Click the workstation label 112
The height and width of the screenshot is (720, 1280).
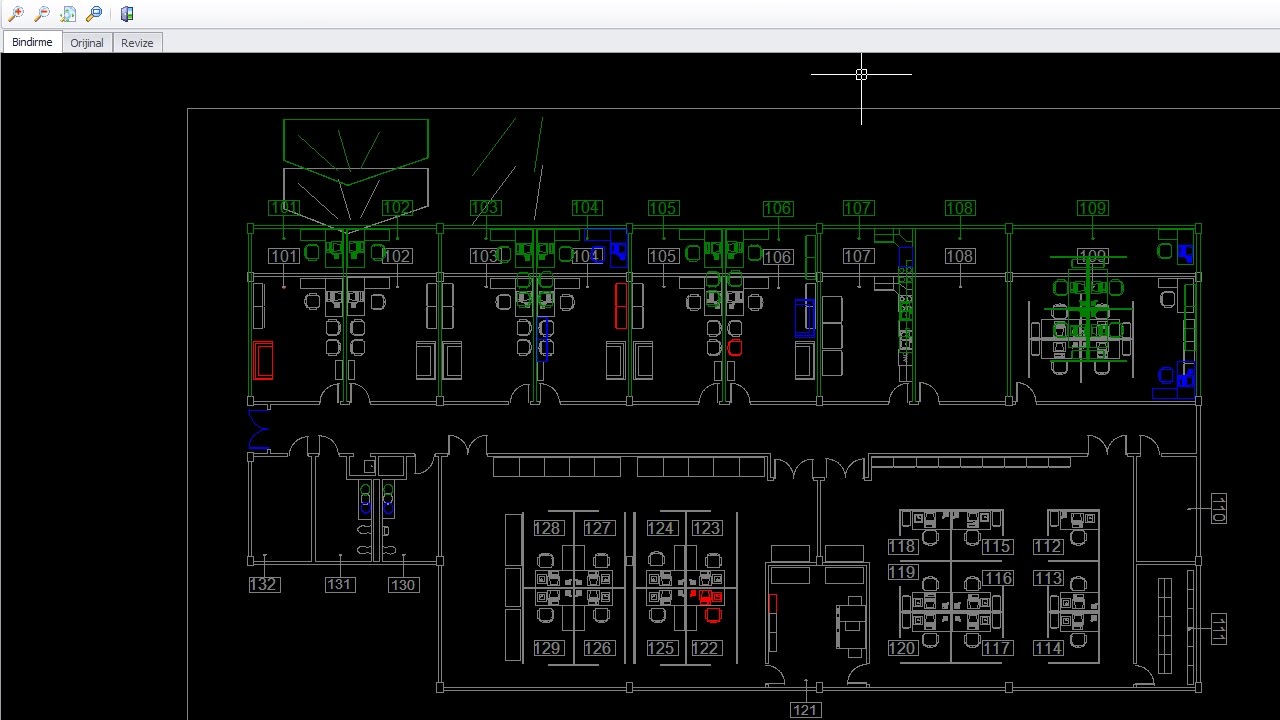(1048, 546)
